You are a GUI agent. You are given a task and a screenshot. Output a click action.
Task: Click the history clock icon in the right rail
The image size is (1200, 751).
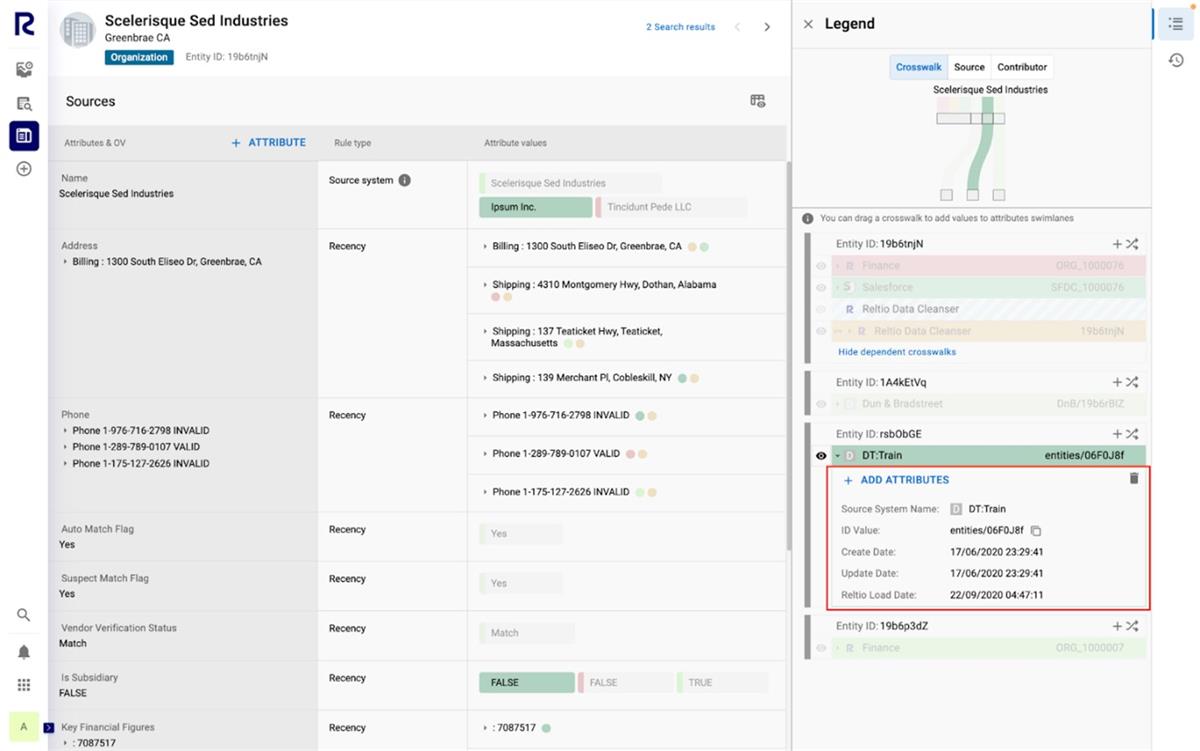pyautogui.click(x=1176, y=60)
